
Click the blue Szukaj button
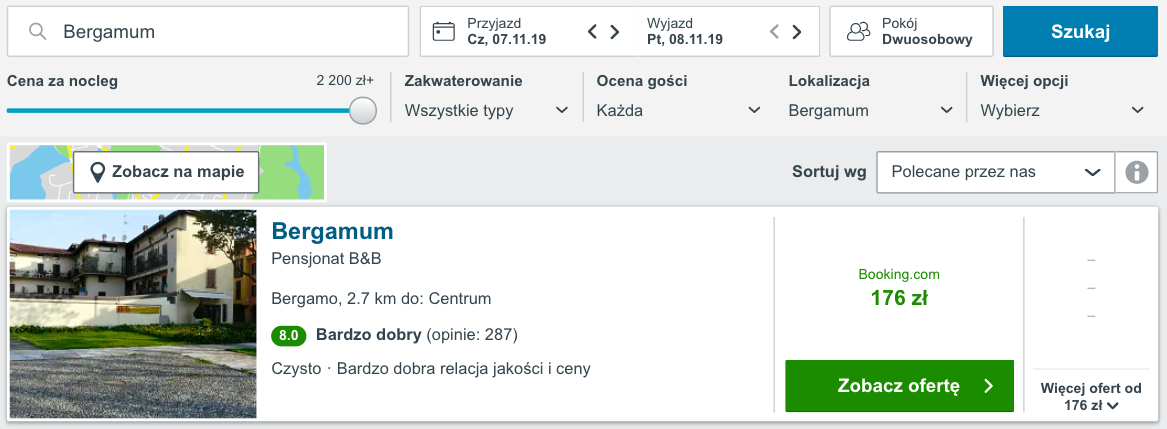(x=1081, y=31)
